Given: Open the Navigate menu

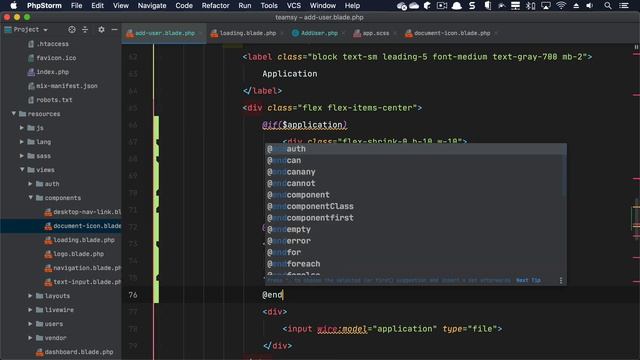Looking at the screenshot, I should 152,6.
